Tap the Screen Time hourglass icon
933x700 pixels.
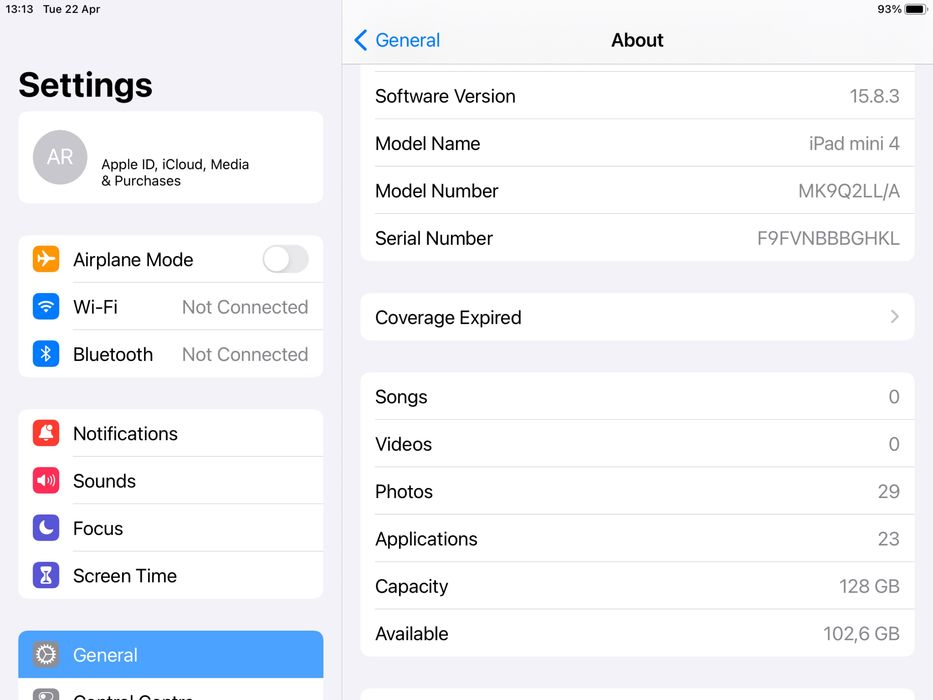pyautogui.click(x=46, y=576)
